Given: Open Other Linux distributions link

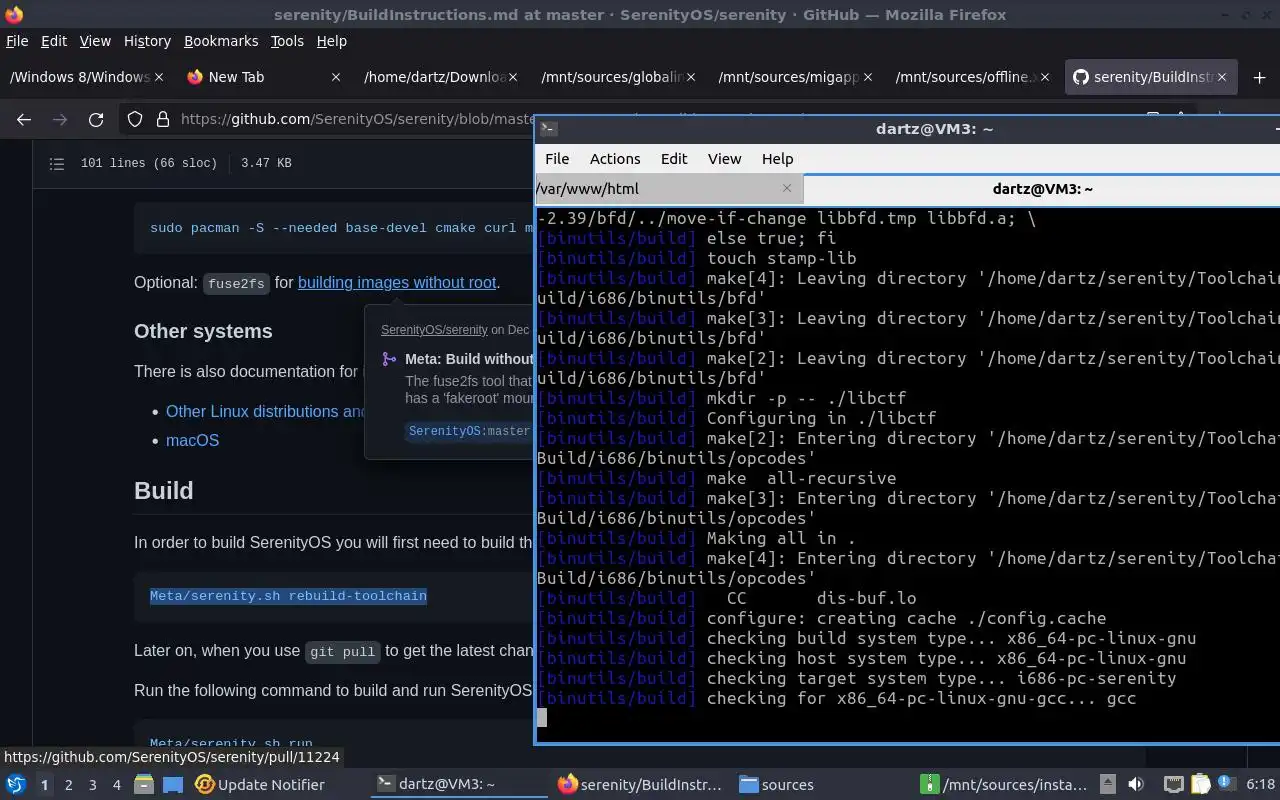Looking at the screenshot, I should point(266,411).
